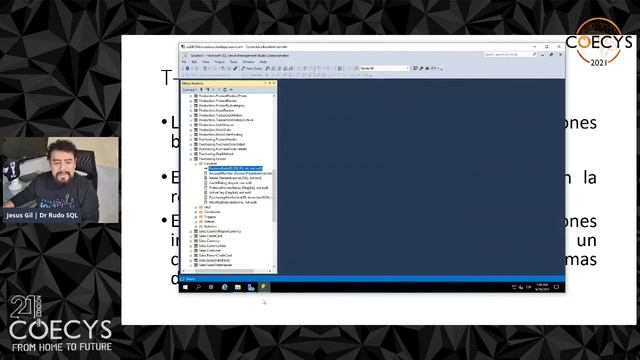640x360 pixels.
Task: Select the Production.ProductReview table
Action: click(x=218, y=101)
